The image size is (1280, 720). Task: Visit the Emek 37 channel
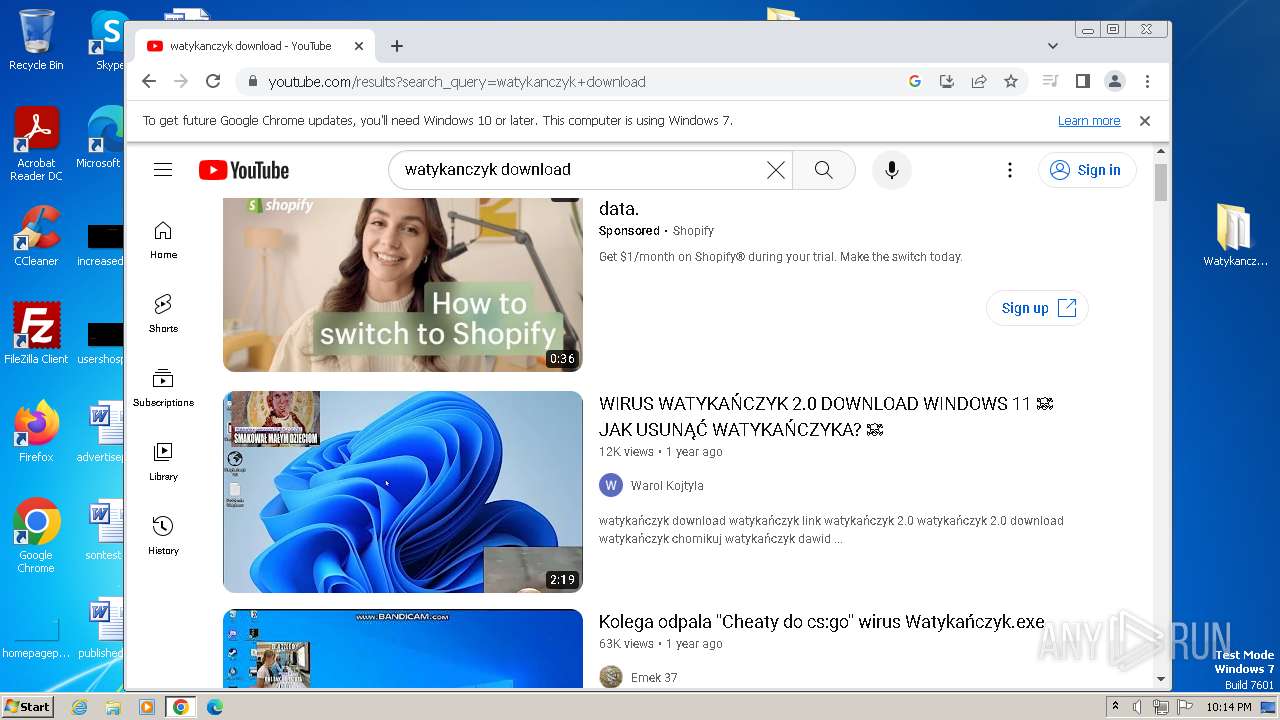pos(654,678)
